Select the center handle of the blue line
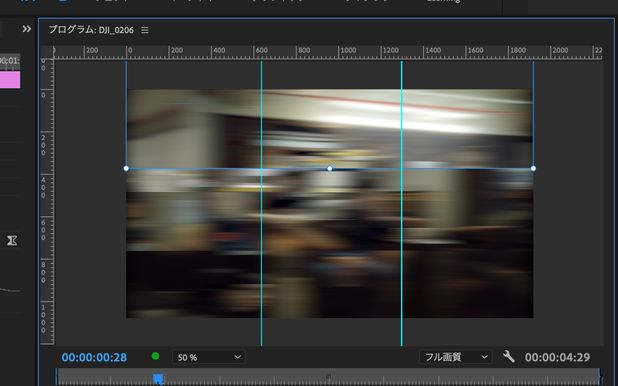 (x=330, y=168)
